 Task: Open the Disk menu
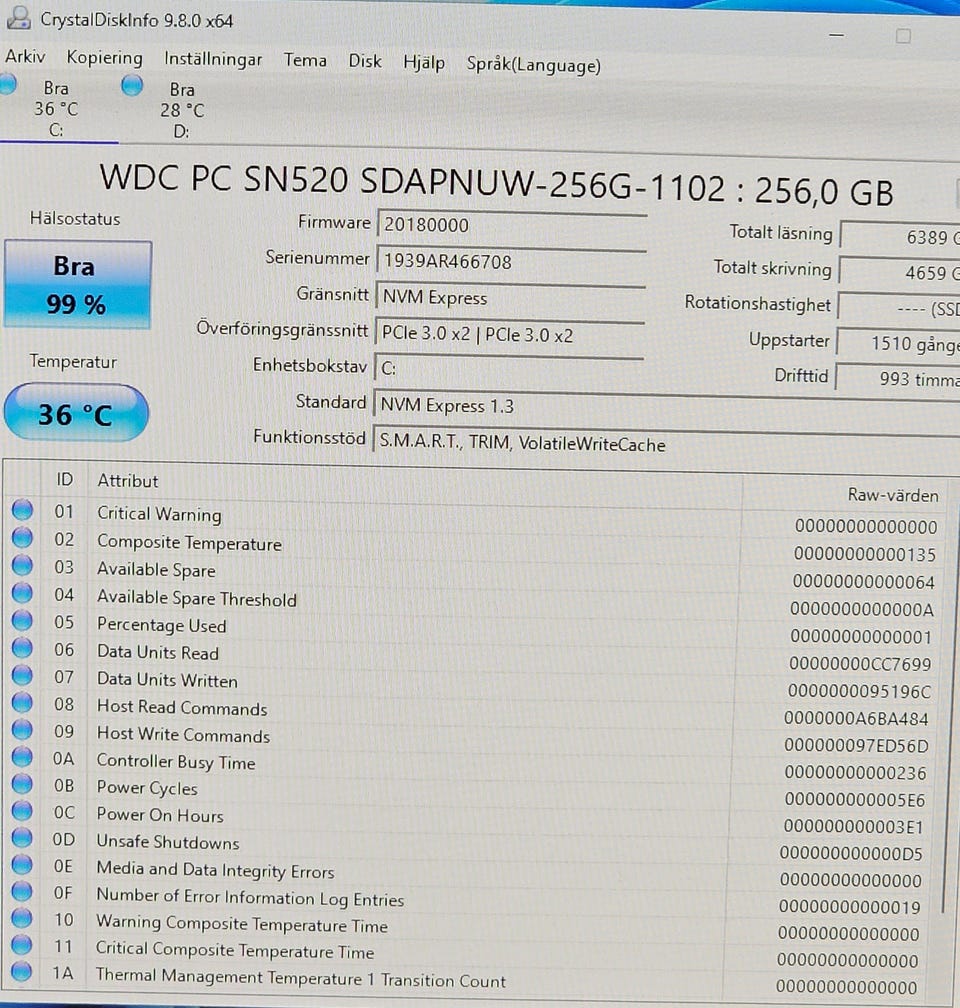pyautogui.click(x=365, y=61)
